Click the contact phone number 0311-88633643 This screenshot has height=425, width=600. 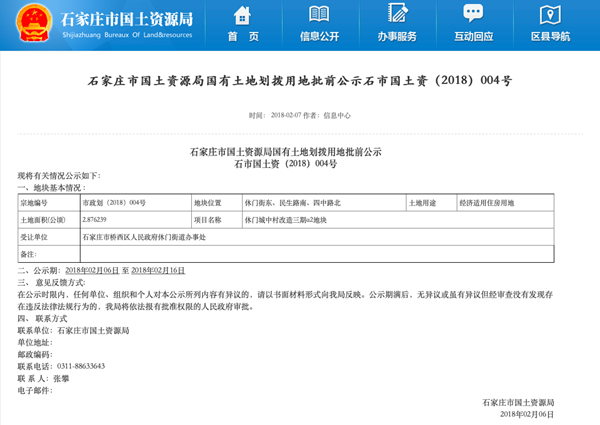pos(81,366)
